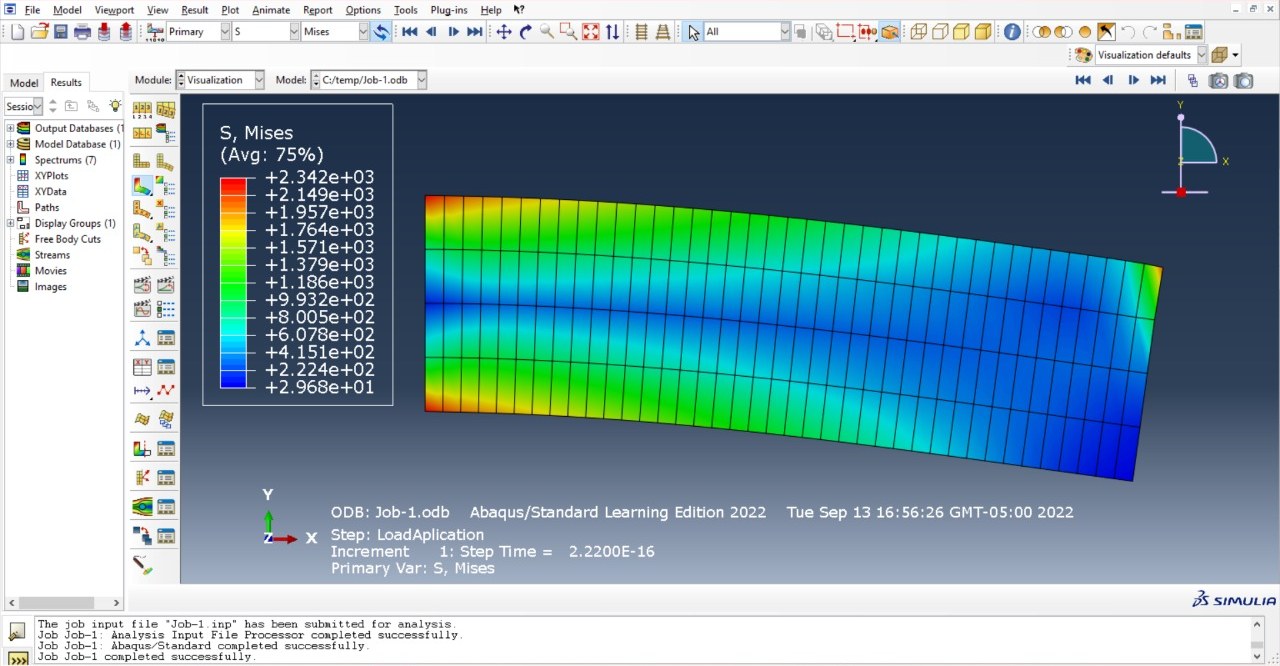Screen dimensions: 1280x666
Task: Select Paths in the results tree
Action: 47,208
